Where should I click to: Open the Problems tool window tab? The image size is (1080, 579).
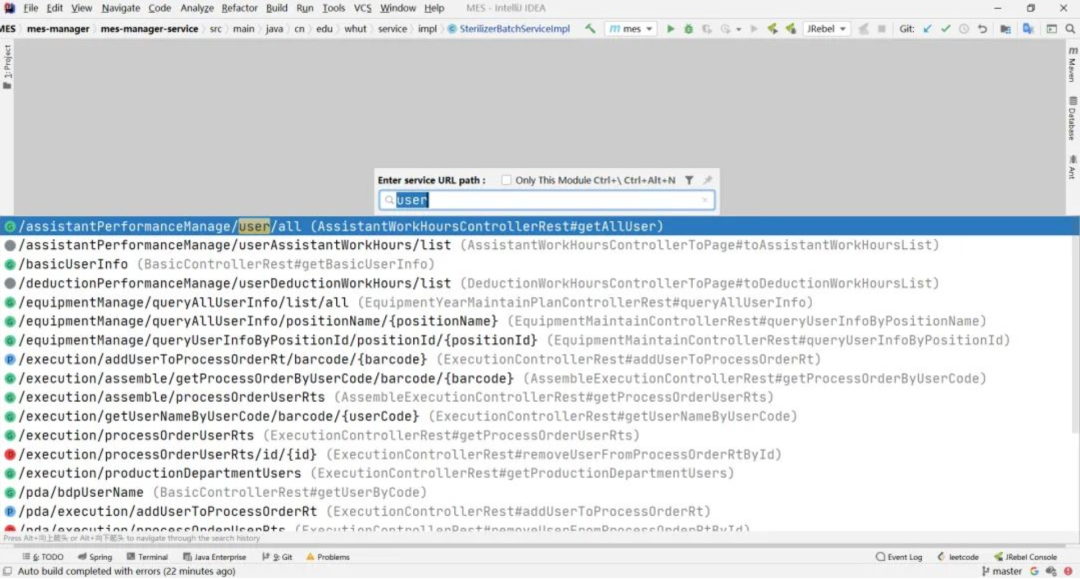[x=328, y=557]
